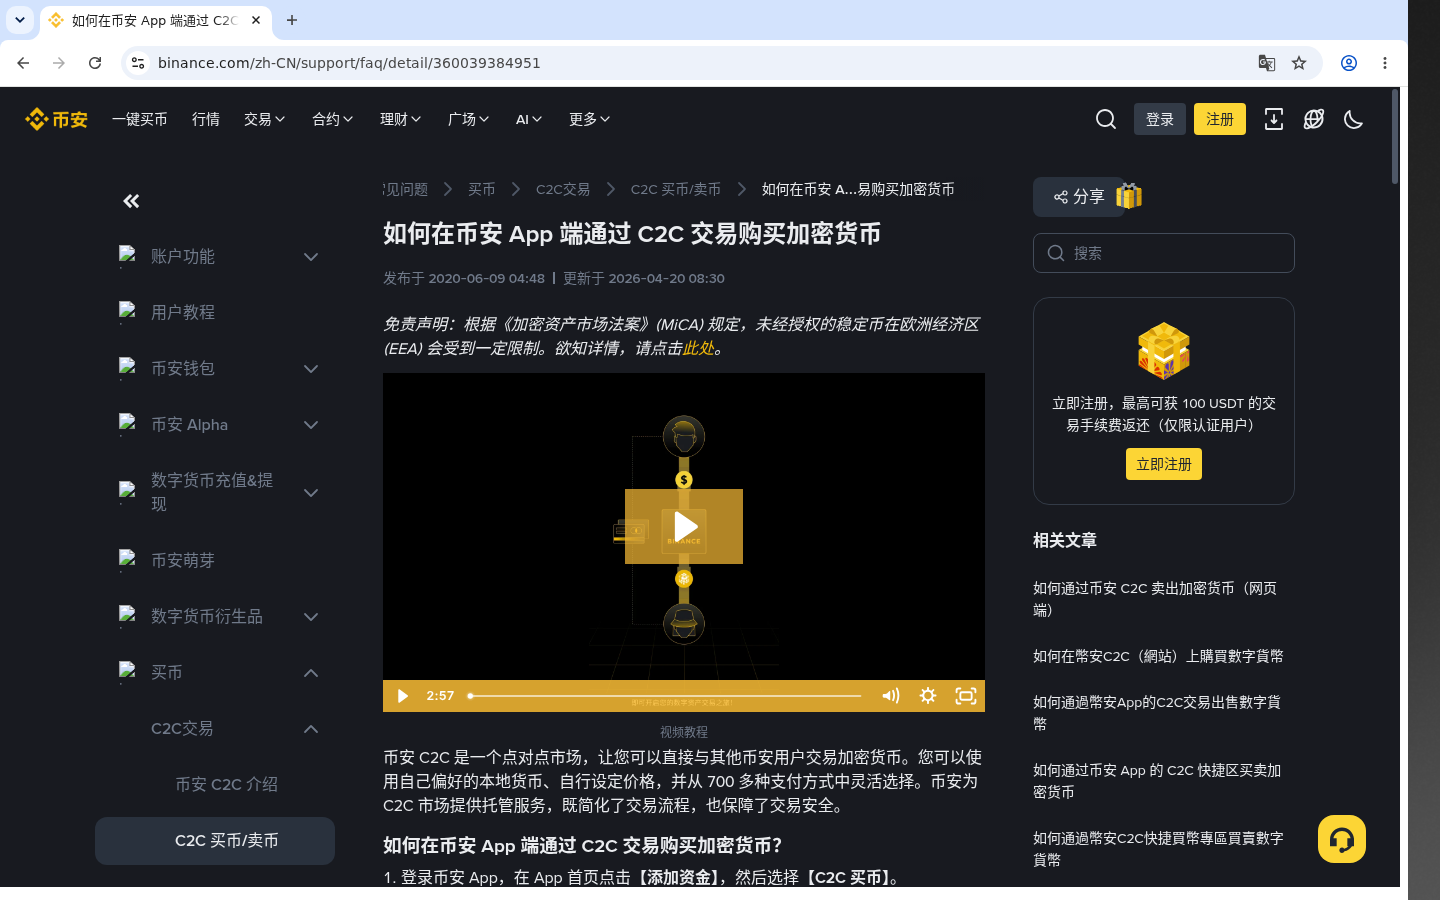Open breadcrumb link C2C交易

tap(563, 189)
